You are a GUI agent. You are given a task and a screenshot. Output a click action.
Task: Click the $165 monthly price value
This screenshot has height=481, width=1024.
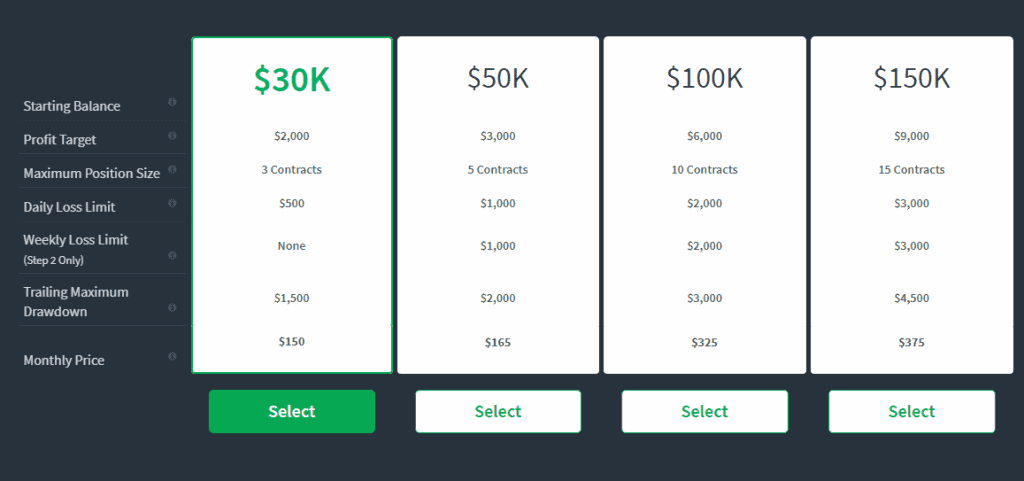[x=498, y=342]
